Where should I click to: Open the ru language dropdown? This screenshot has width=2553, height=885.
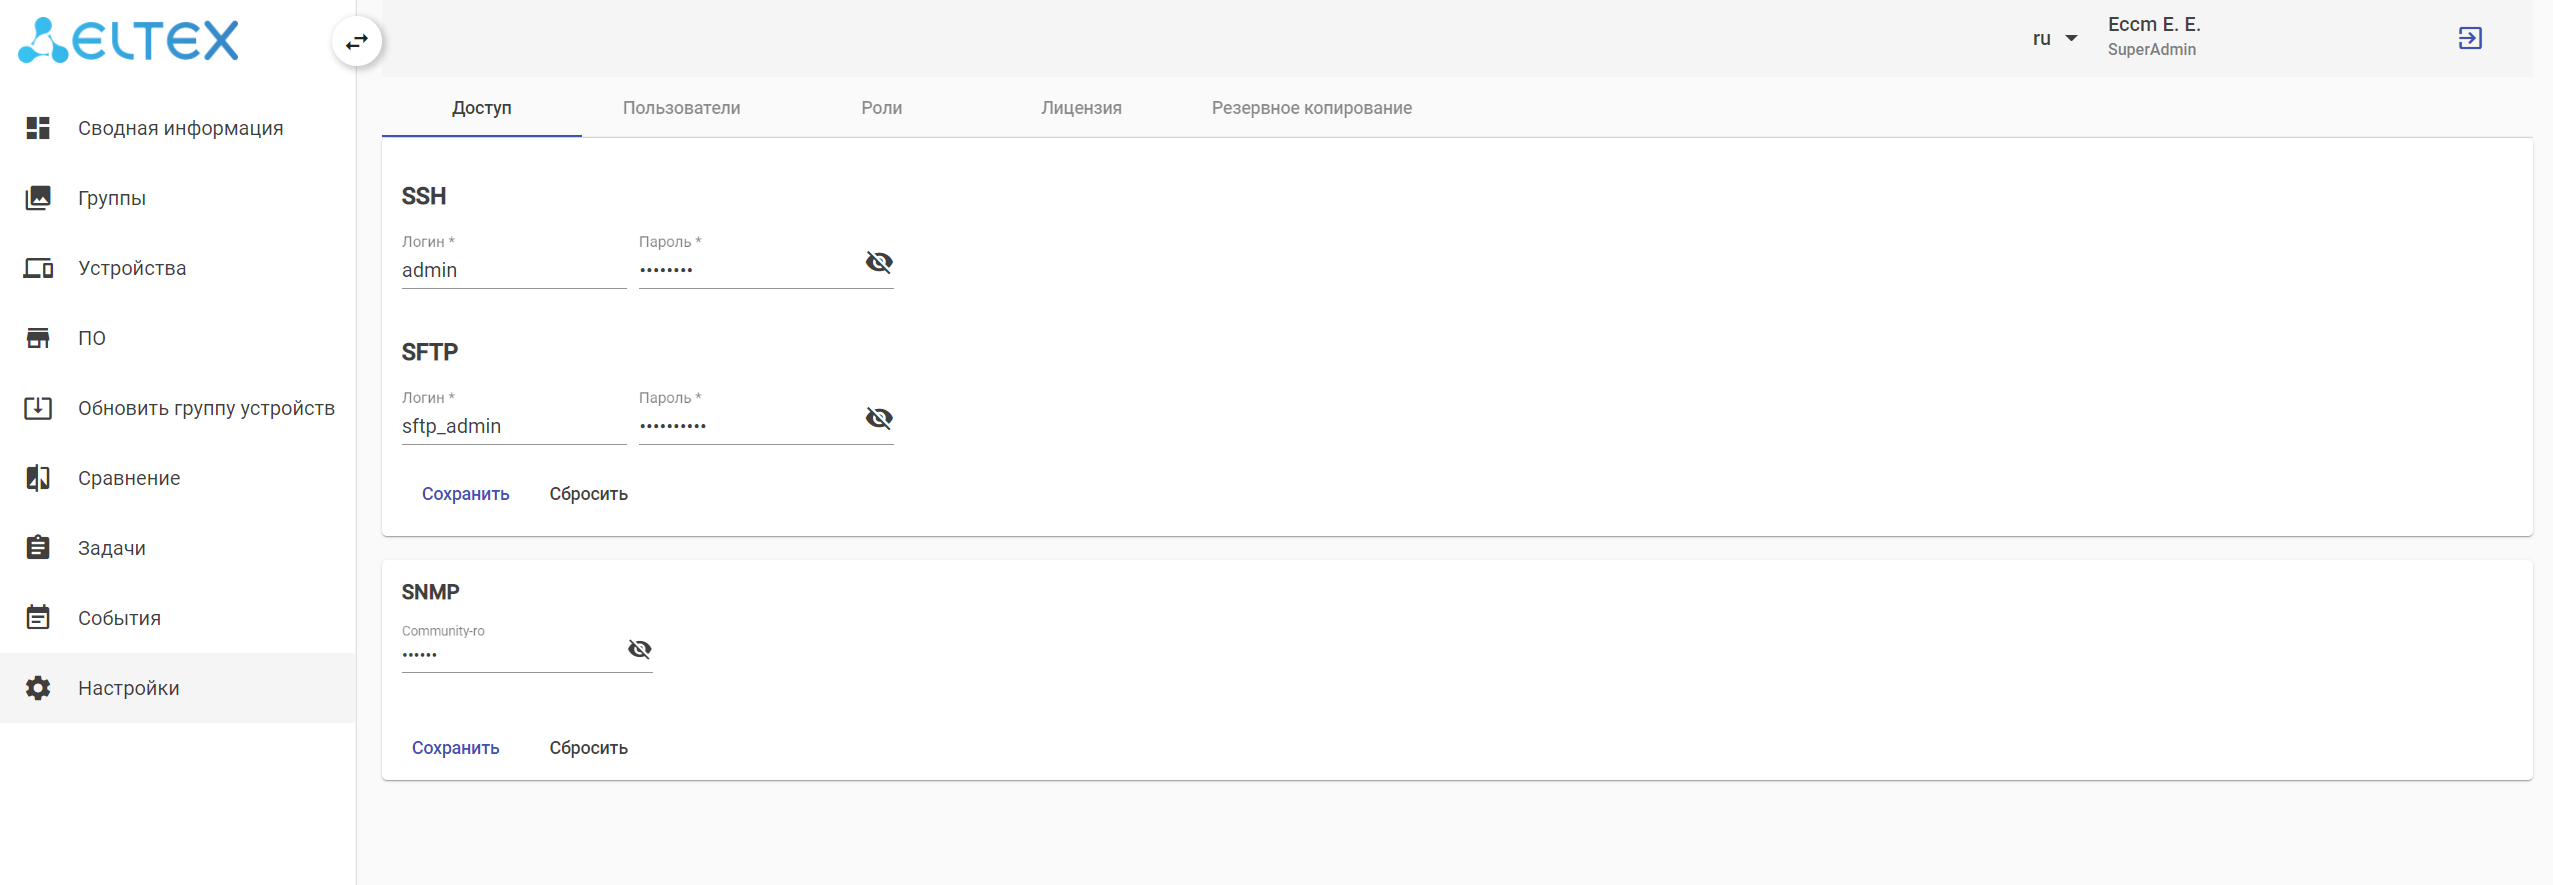(2055, 39)
